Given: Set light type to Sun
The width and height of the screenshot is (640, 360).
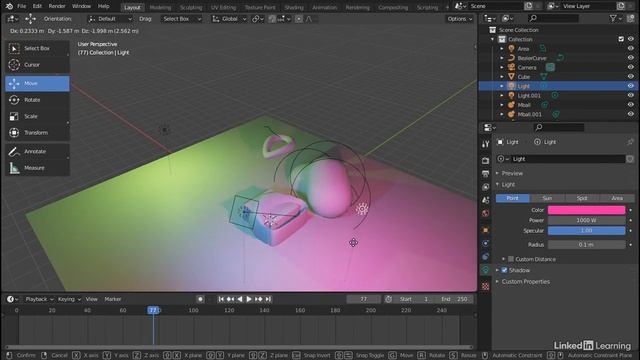Looking at the screenshot, I should pos(547,198).
